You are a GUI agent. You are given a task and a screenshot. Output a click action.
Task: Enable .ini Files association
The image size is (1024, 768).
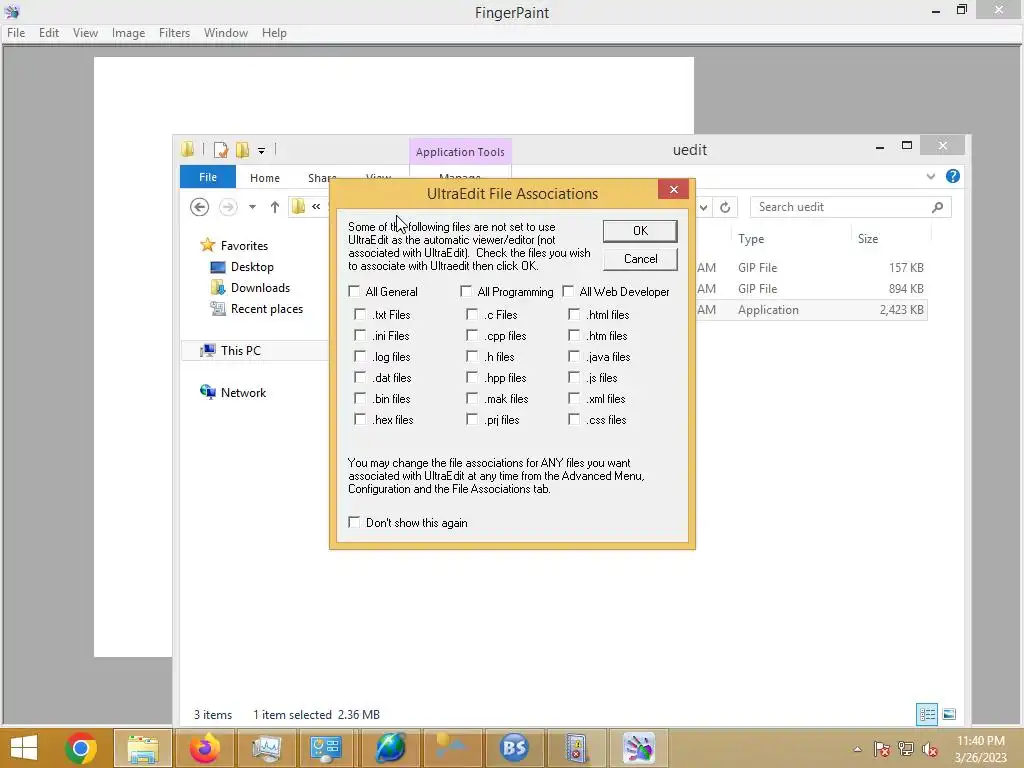tap(360, 335)
